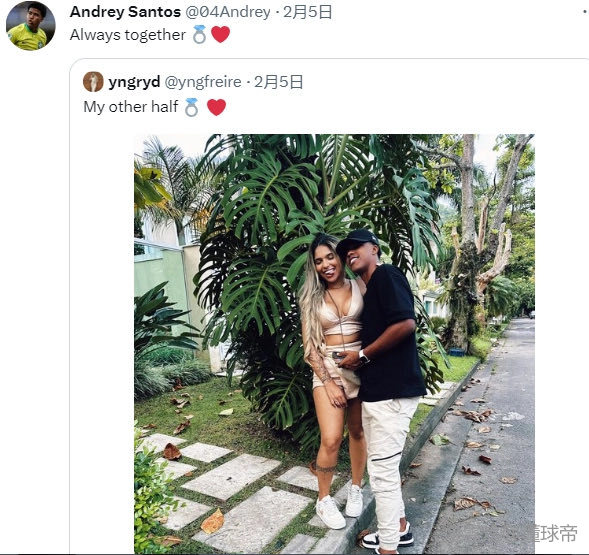Click the man's black cap in the photo
This screenshot has width=589, height=555.
point(358,241)
